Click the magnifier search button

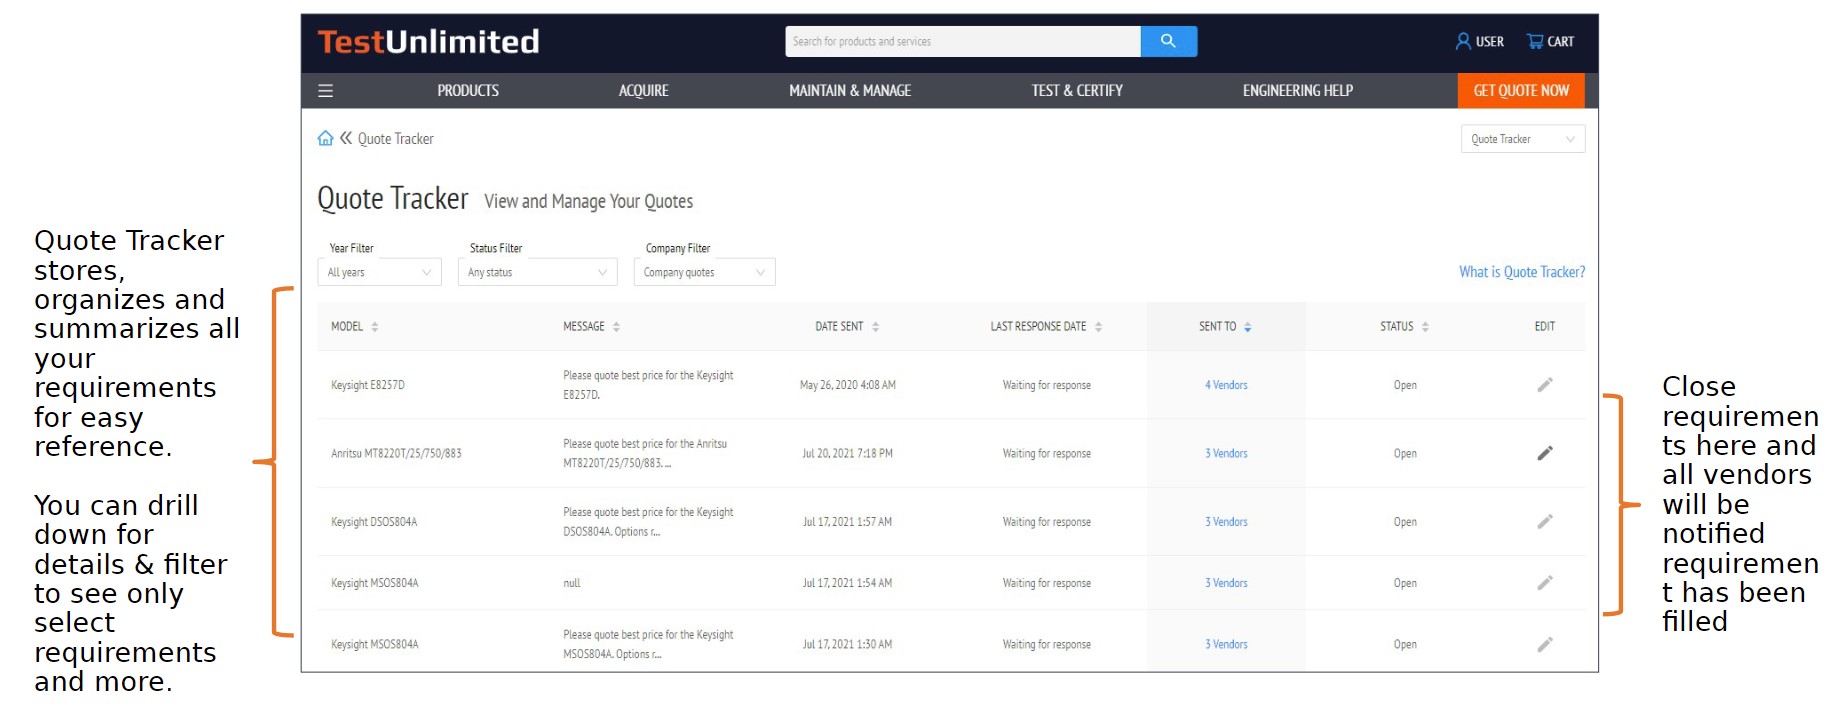coord(1168,41)
